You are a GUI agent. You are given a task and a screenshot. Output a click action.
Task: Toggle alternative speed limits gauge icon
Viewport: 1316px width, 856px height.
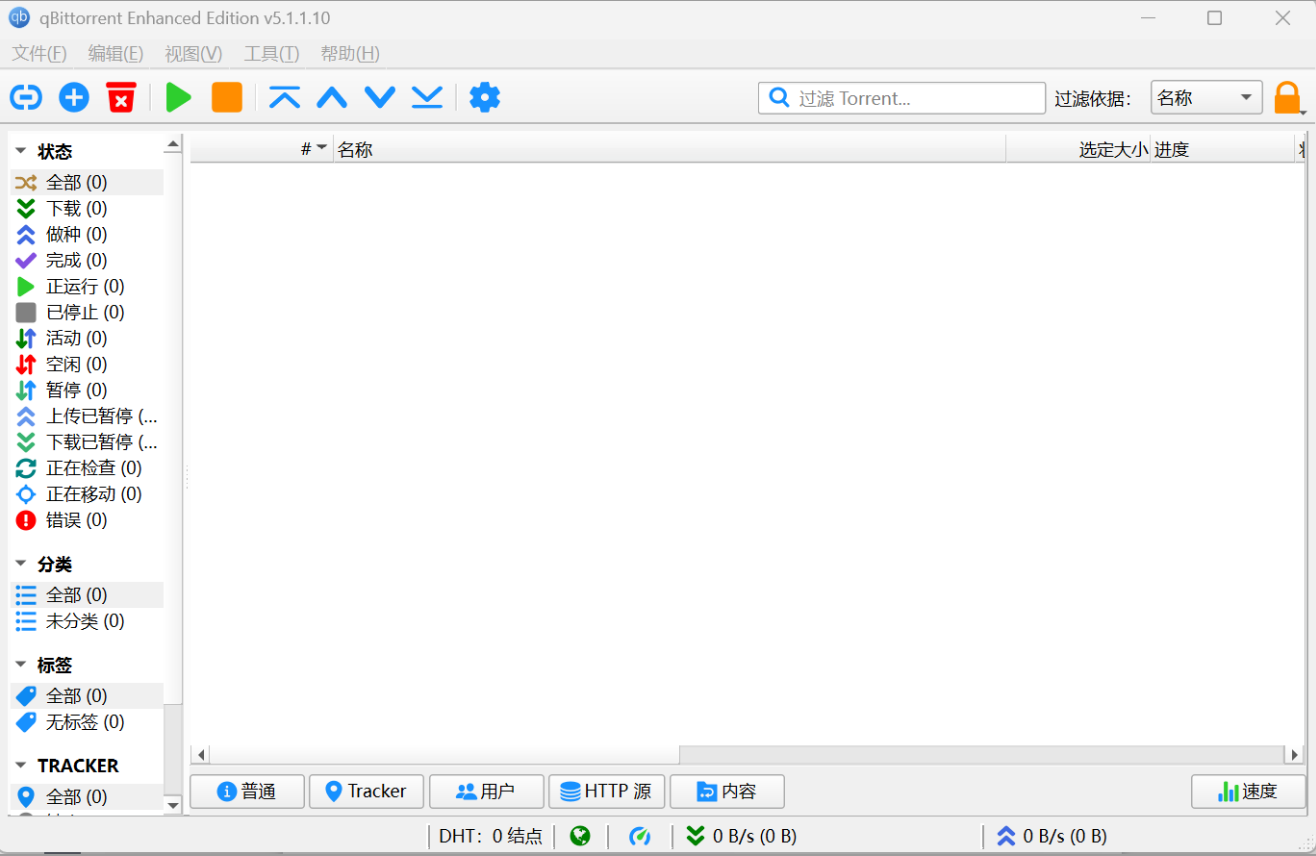640,836
